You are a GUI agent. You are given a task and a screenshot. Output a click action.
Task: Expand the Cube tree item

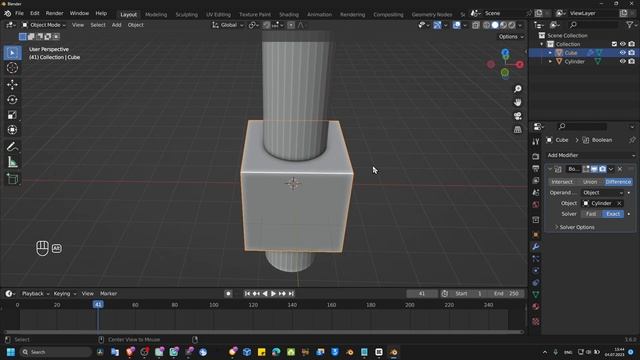point(550,53)
